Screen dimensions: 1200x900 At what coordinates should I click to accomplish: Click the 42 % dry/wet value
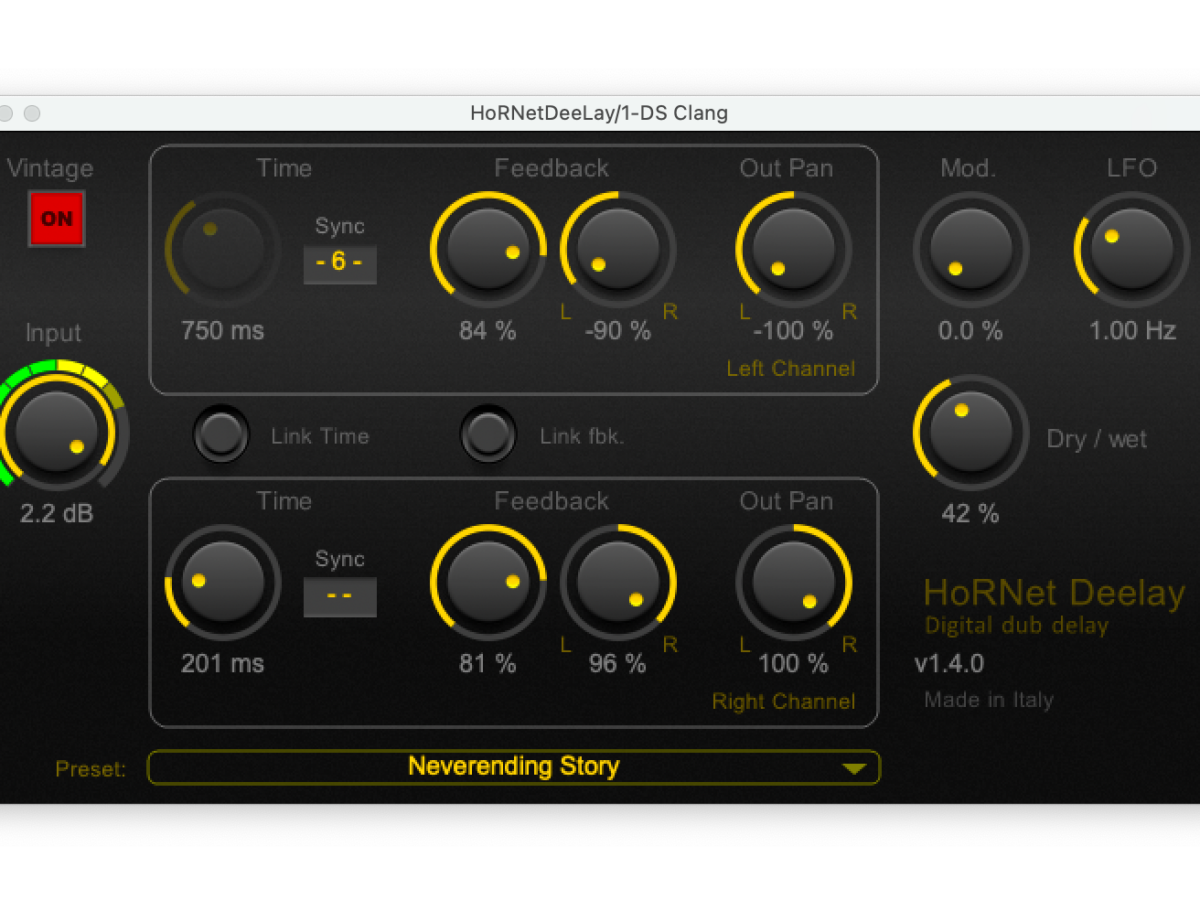[970, 514]
